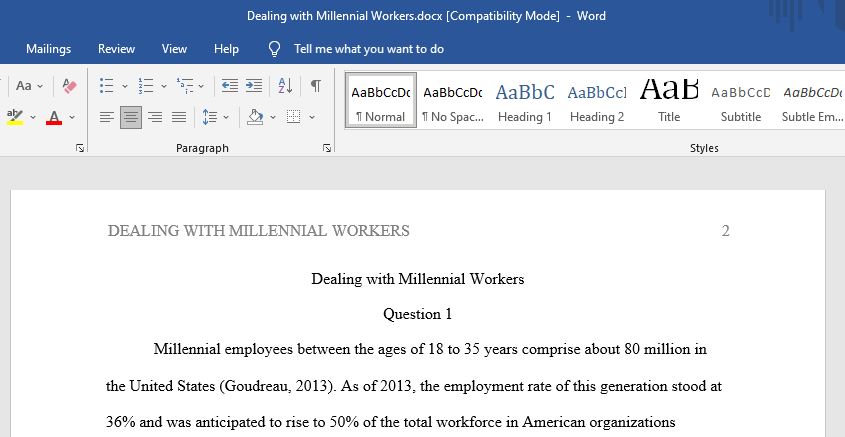Expand the shading color dropdown
Viewport: 845px width, 437px height.
[x=273, y=117]
